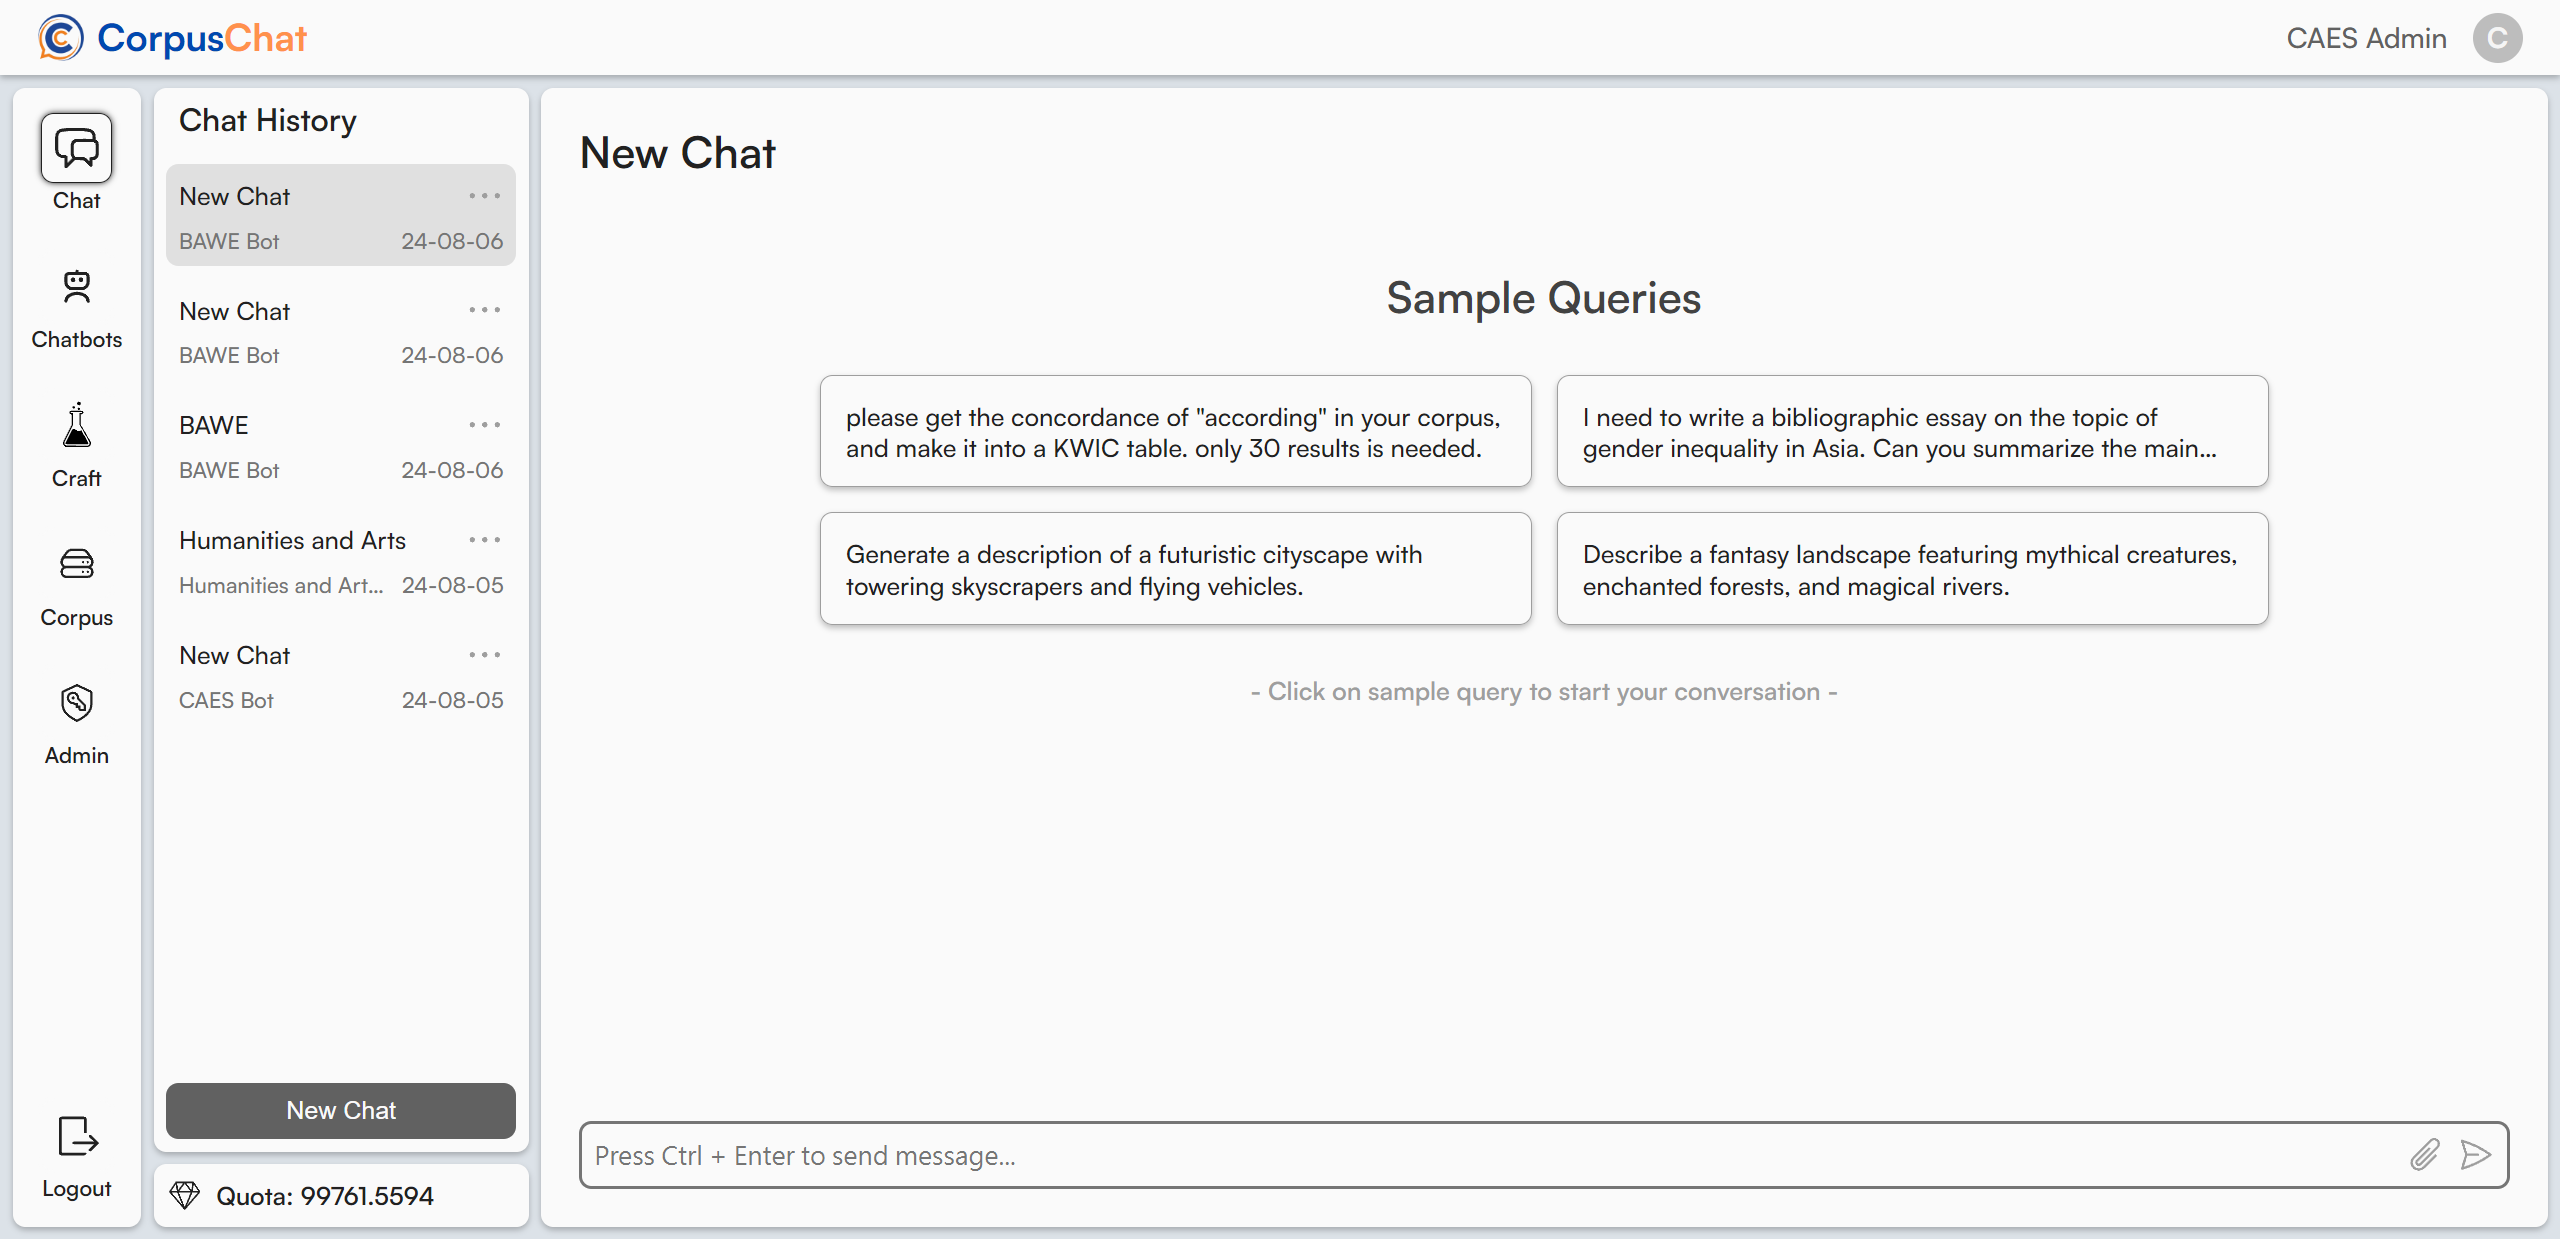This screenshot has width=2560, height=1239.
Task: Click the send message arrow icon
Action: click(2476, 1155)
